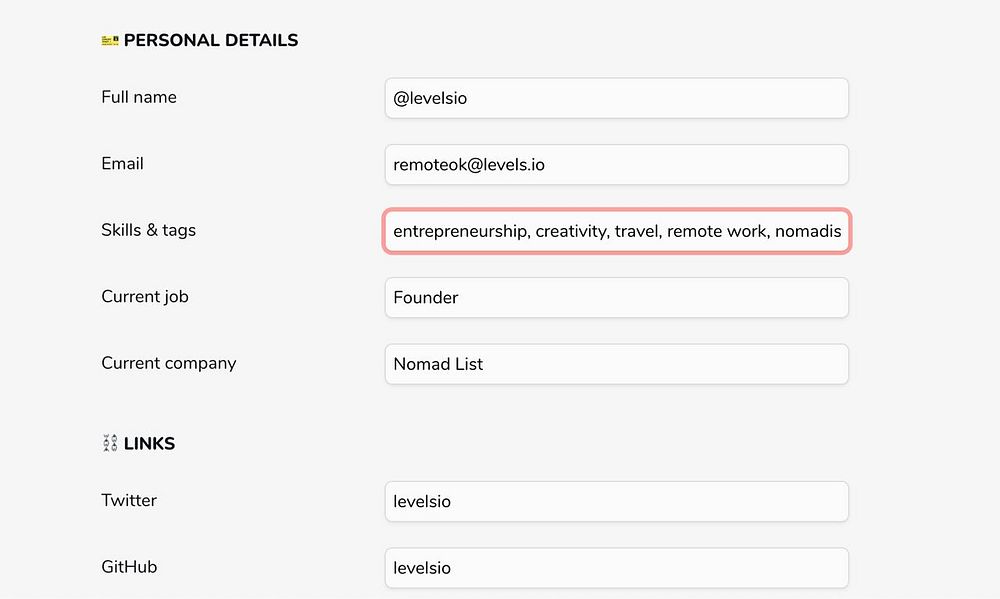Screen dimensions: 1000x599
Task: Click the PERSONAL DETAILS section heading
Action: [211, 41]
